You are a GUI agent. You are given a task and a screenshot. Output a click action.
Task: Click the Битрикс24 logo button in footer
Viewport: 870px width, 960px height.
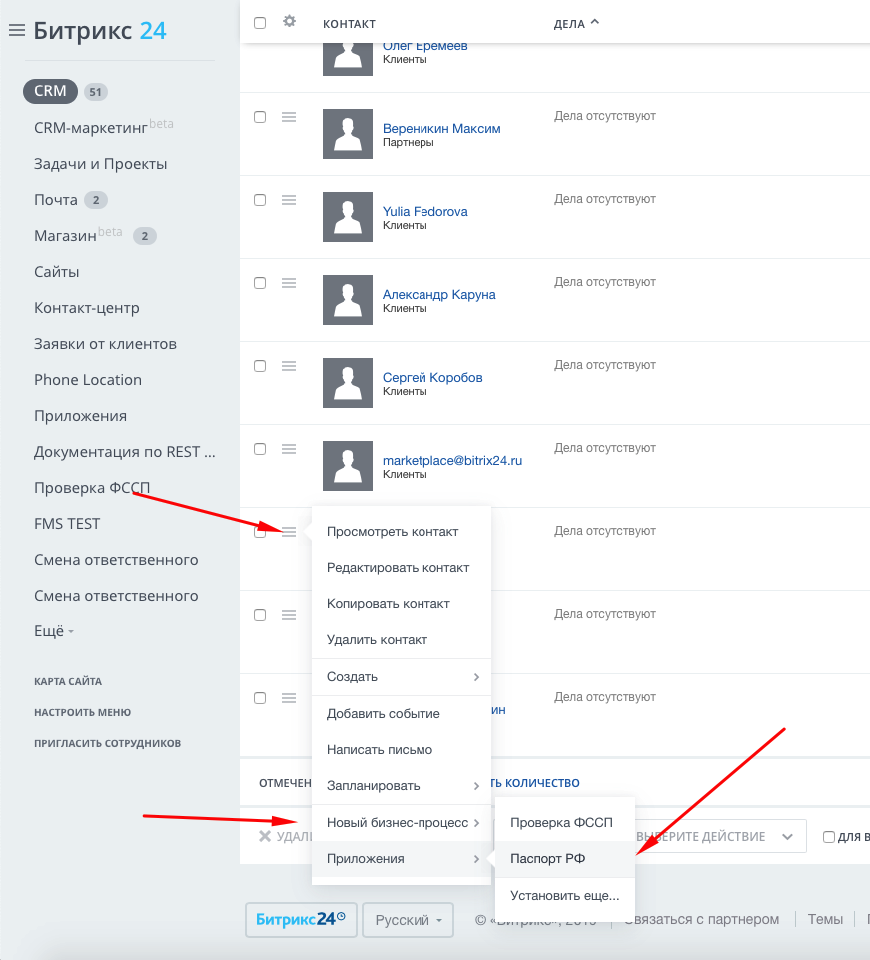pos(301,919)
